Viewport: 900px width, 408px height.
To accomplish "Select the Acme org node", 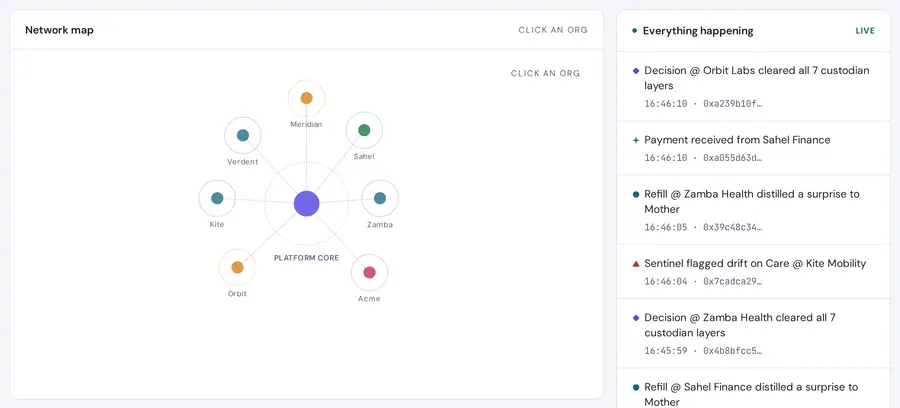I will pyautogui.click(x=370, y=273).
